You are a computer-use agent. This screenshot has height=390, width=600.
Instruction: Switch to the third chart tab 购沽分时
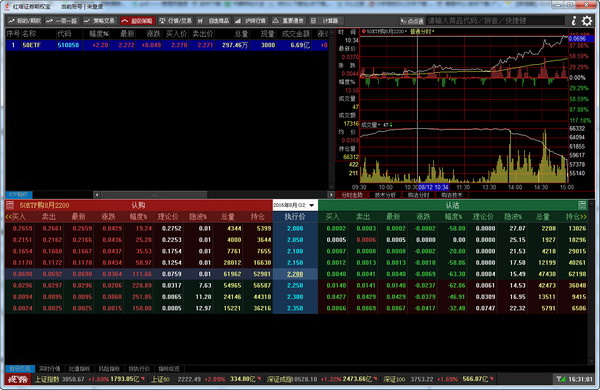pos(418,195)
